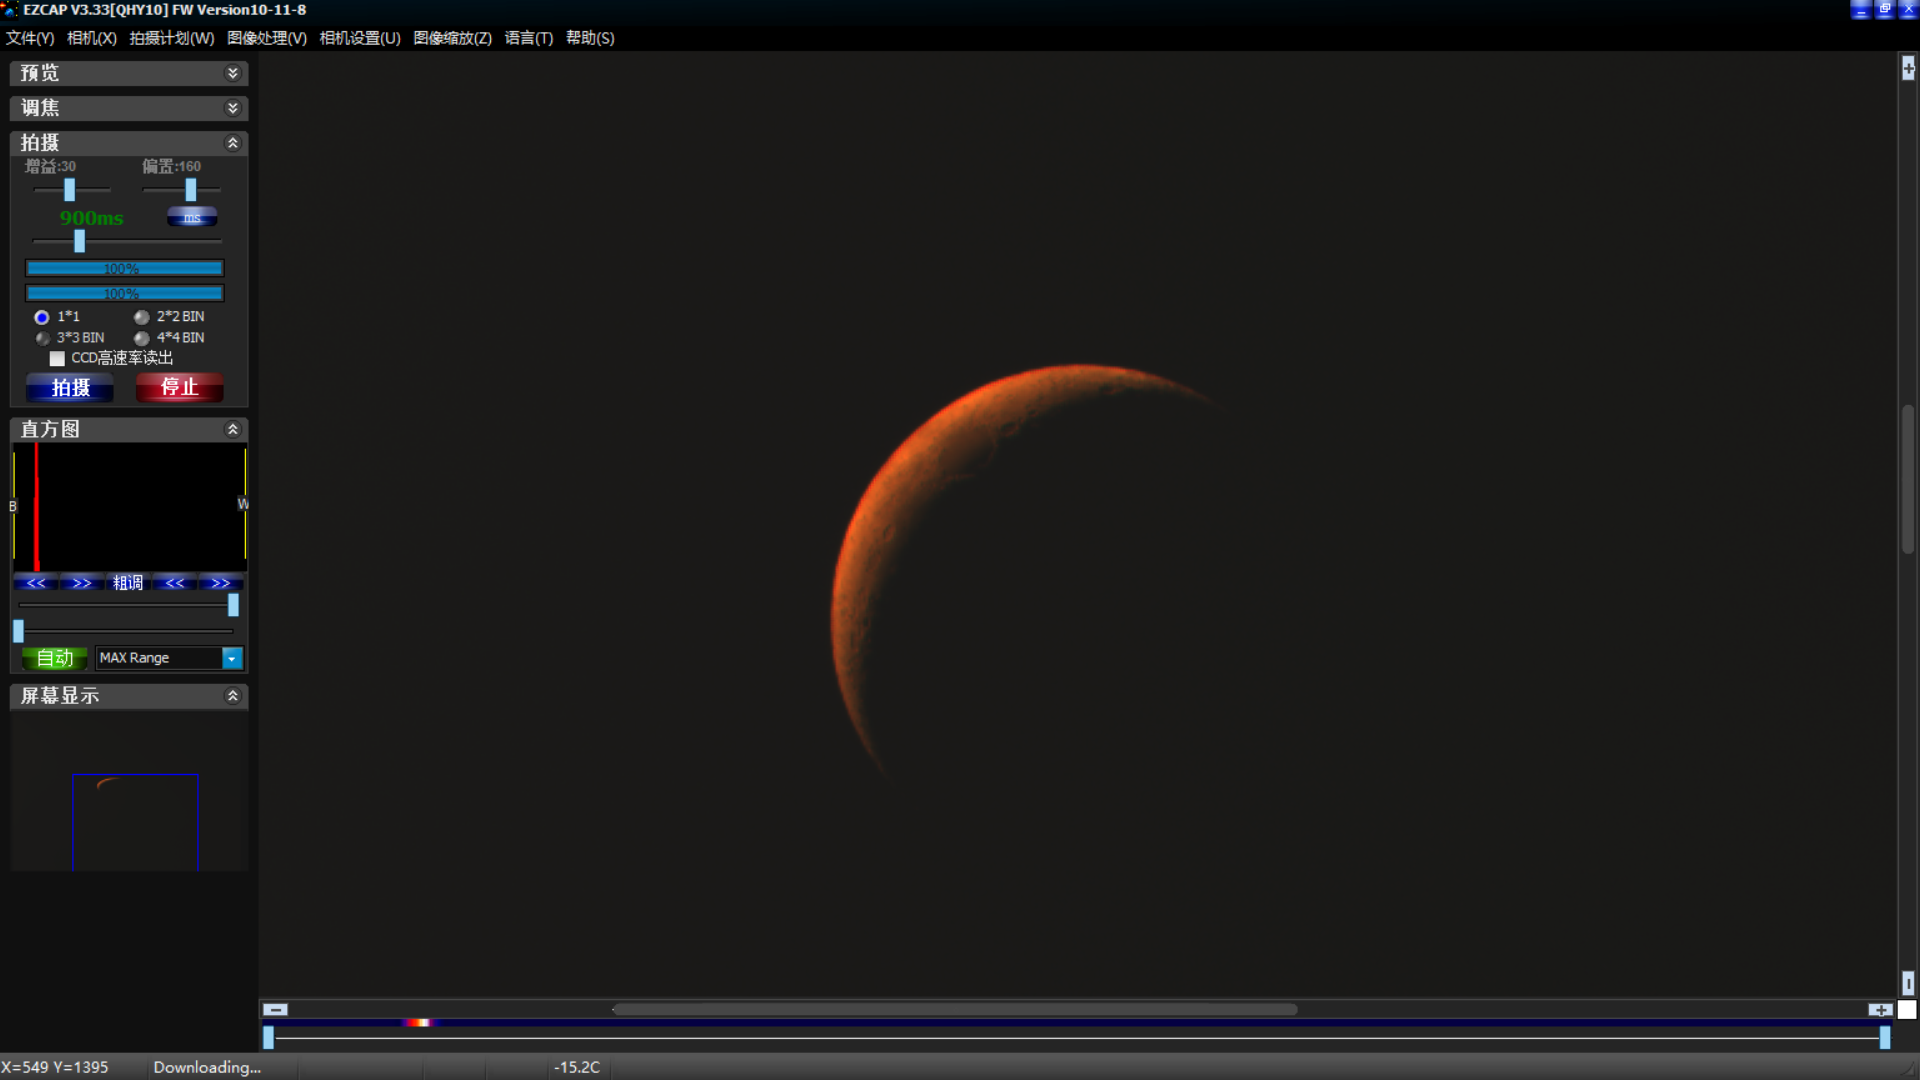1920x1080 pixels.
Task: Click the red 停止 stop button
Action: pos(180,388)
